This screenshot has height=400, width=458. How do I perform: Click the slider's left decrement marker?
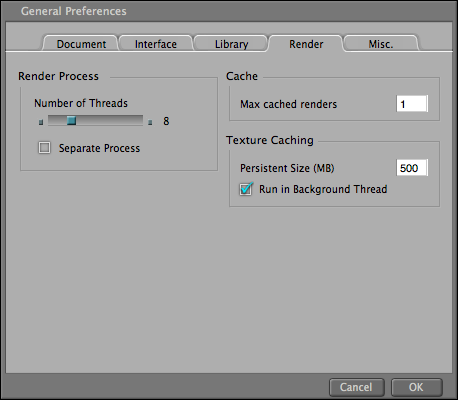[x=41, y=122]
